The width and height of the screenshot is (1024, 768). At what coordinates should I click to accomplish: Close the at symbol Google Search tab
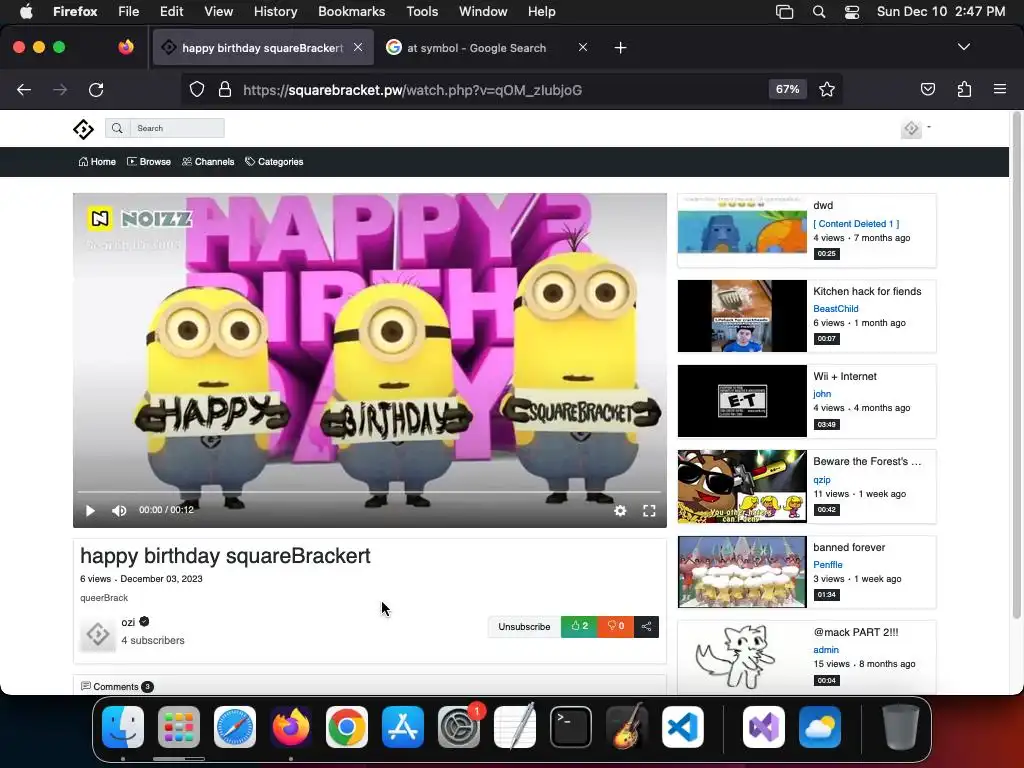pyautogui.click(x=583, y=47)
